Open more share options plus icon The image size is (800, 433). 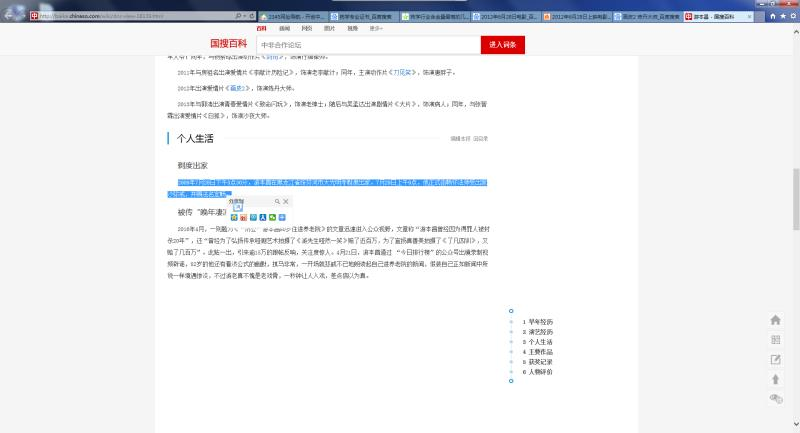pyautogui.click(x=282, y=218)
